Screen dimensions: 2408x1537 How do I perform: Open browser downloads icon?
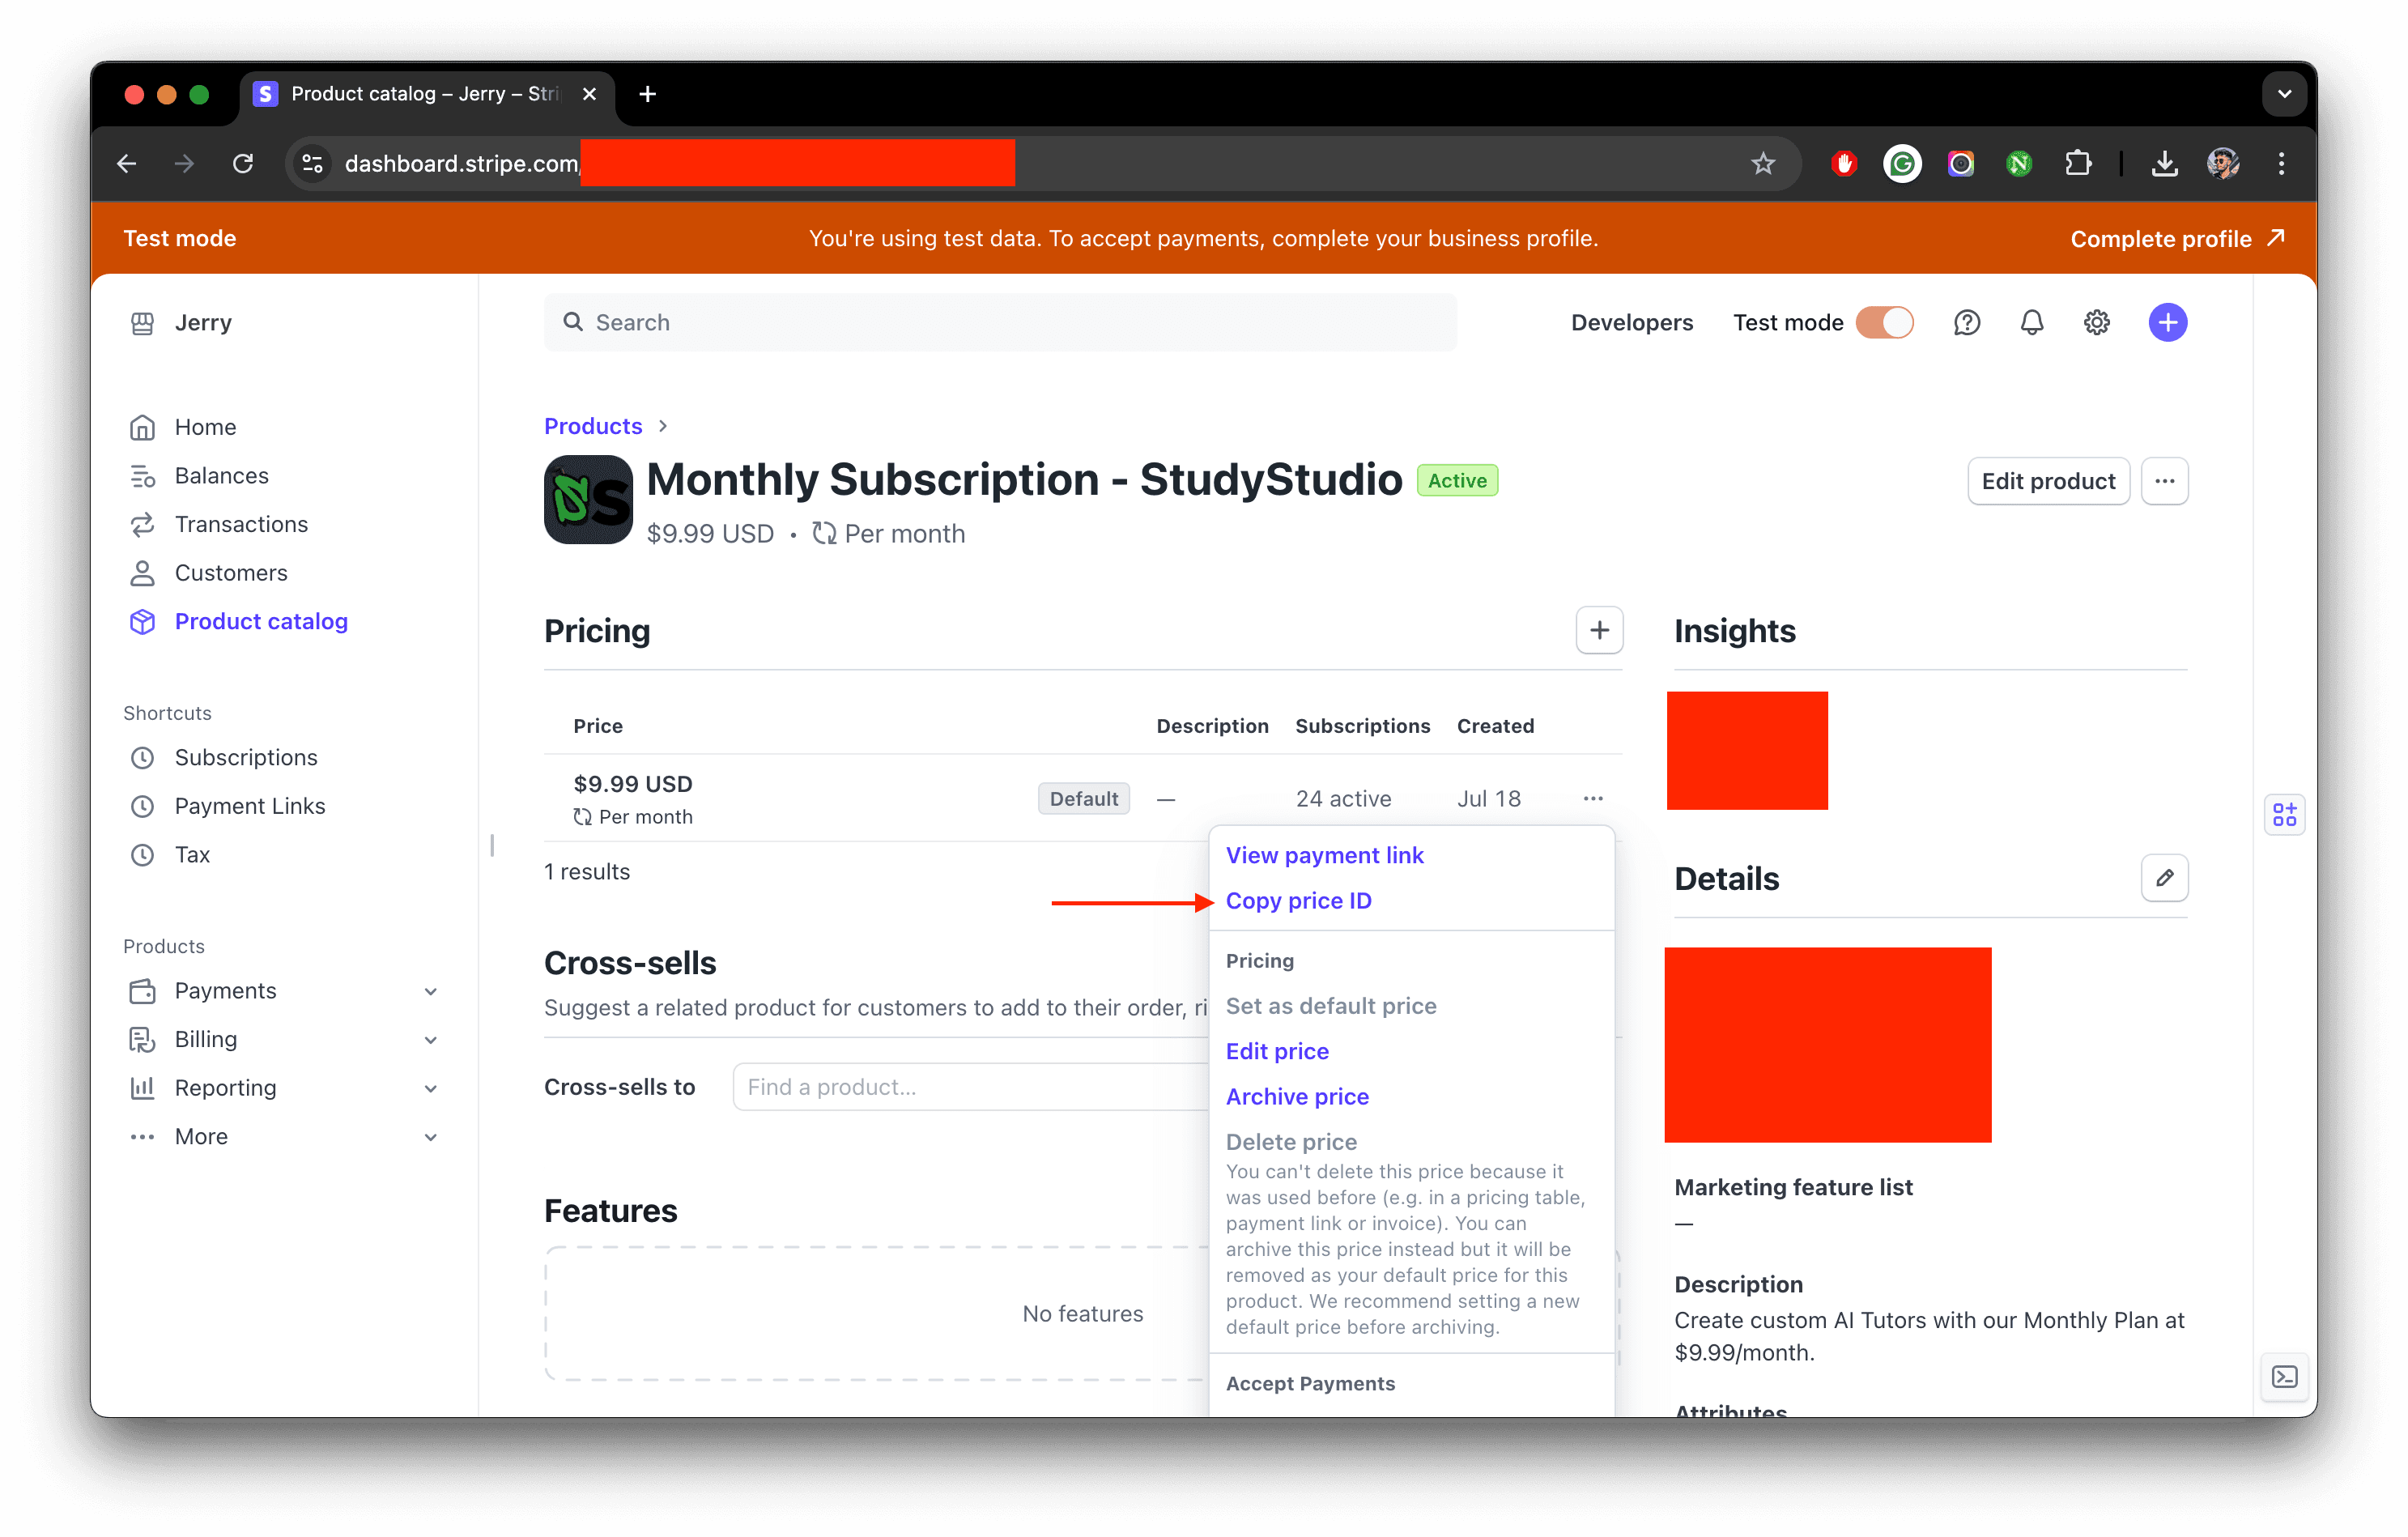[x=2165, y=163]
